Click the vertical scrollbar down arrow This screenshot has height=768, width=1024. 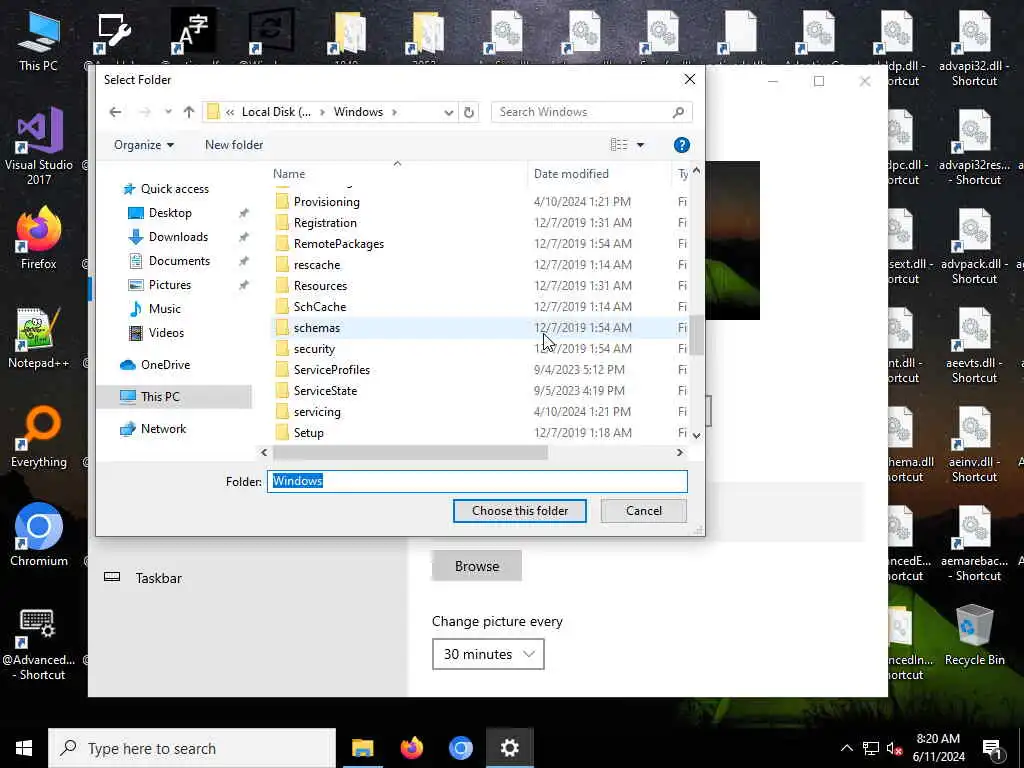[x=696, y=435]
